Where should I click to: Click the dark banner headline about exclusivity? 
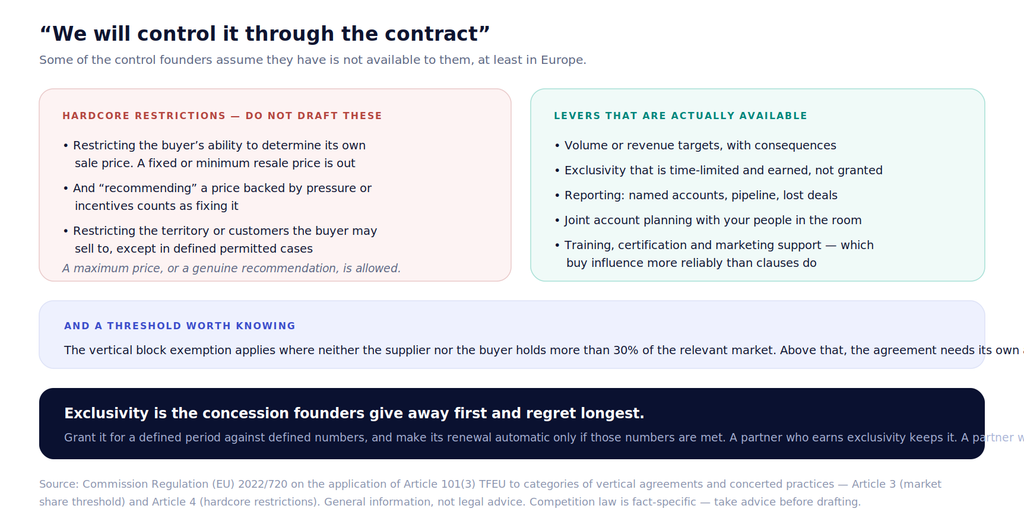pos(354,413)
